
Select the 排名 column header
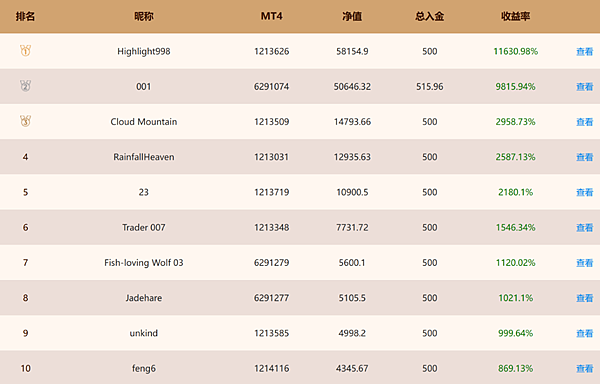point(25,16)
